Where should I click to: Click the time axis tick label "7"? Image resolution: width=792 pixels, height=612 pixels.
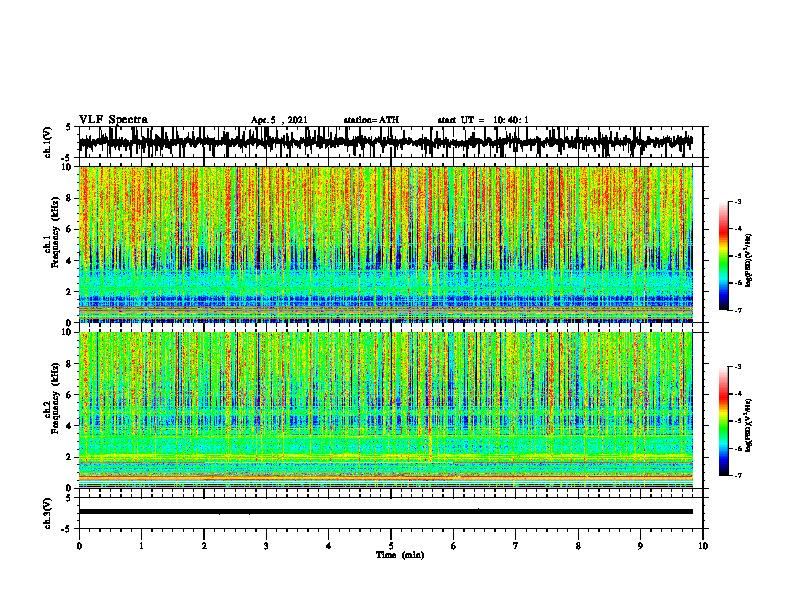(x=516, y=546)
